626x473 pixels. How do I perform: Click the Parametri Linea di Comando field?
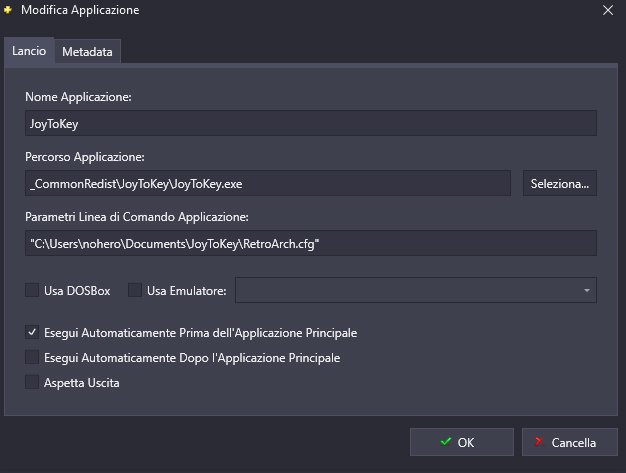pyautogui.click(x=311, y=243)
